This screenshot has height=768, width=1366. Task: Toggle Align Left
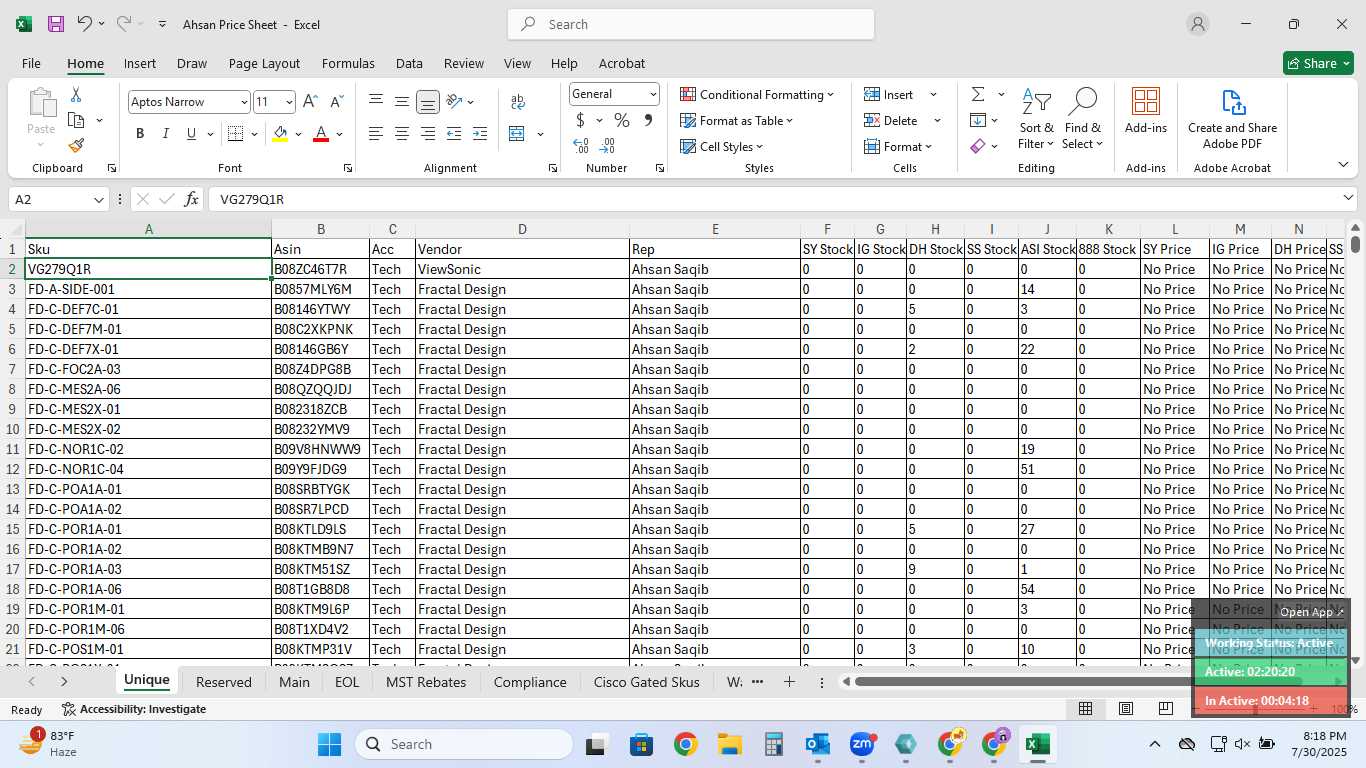(376, 134)
